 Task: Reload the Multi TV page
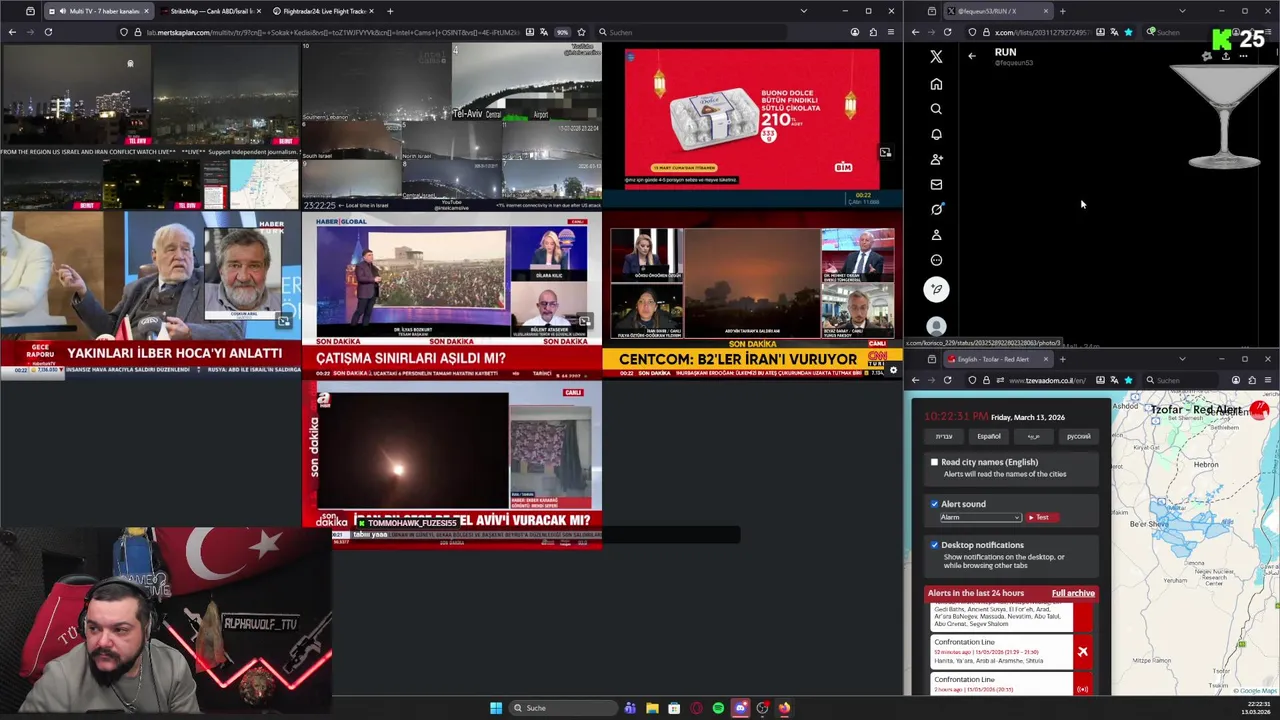(x=48, y=32)
